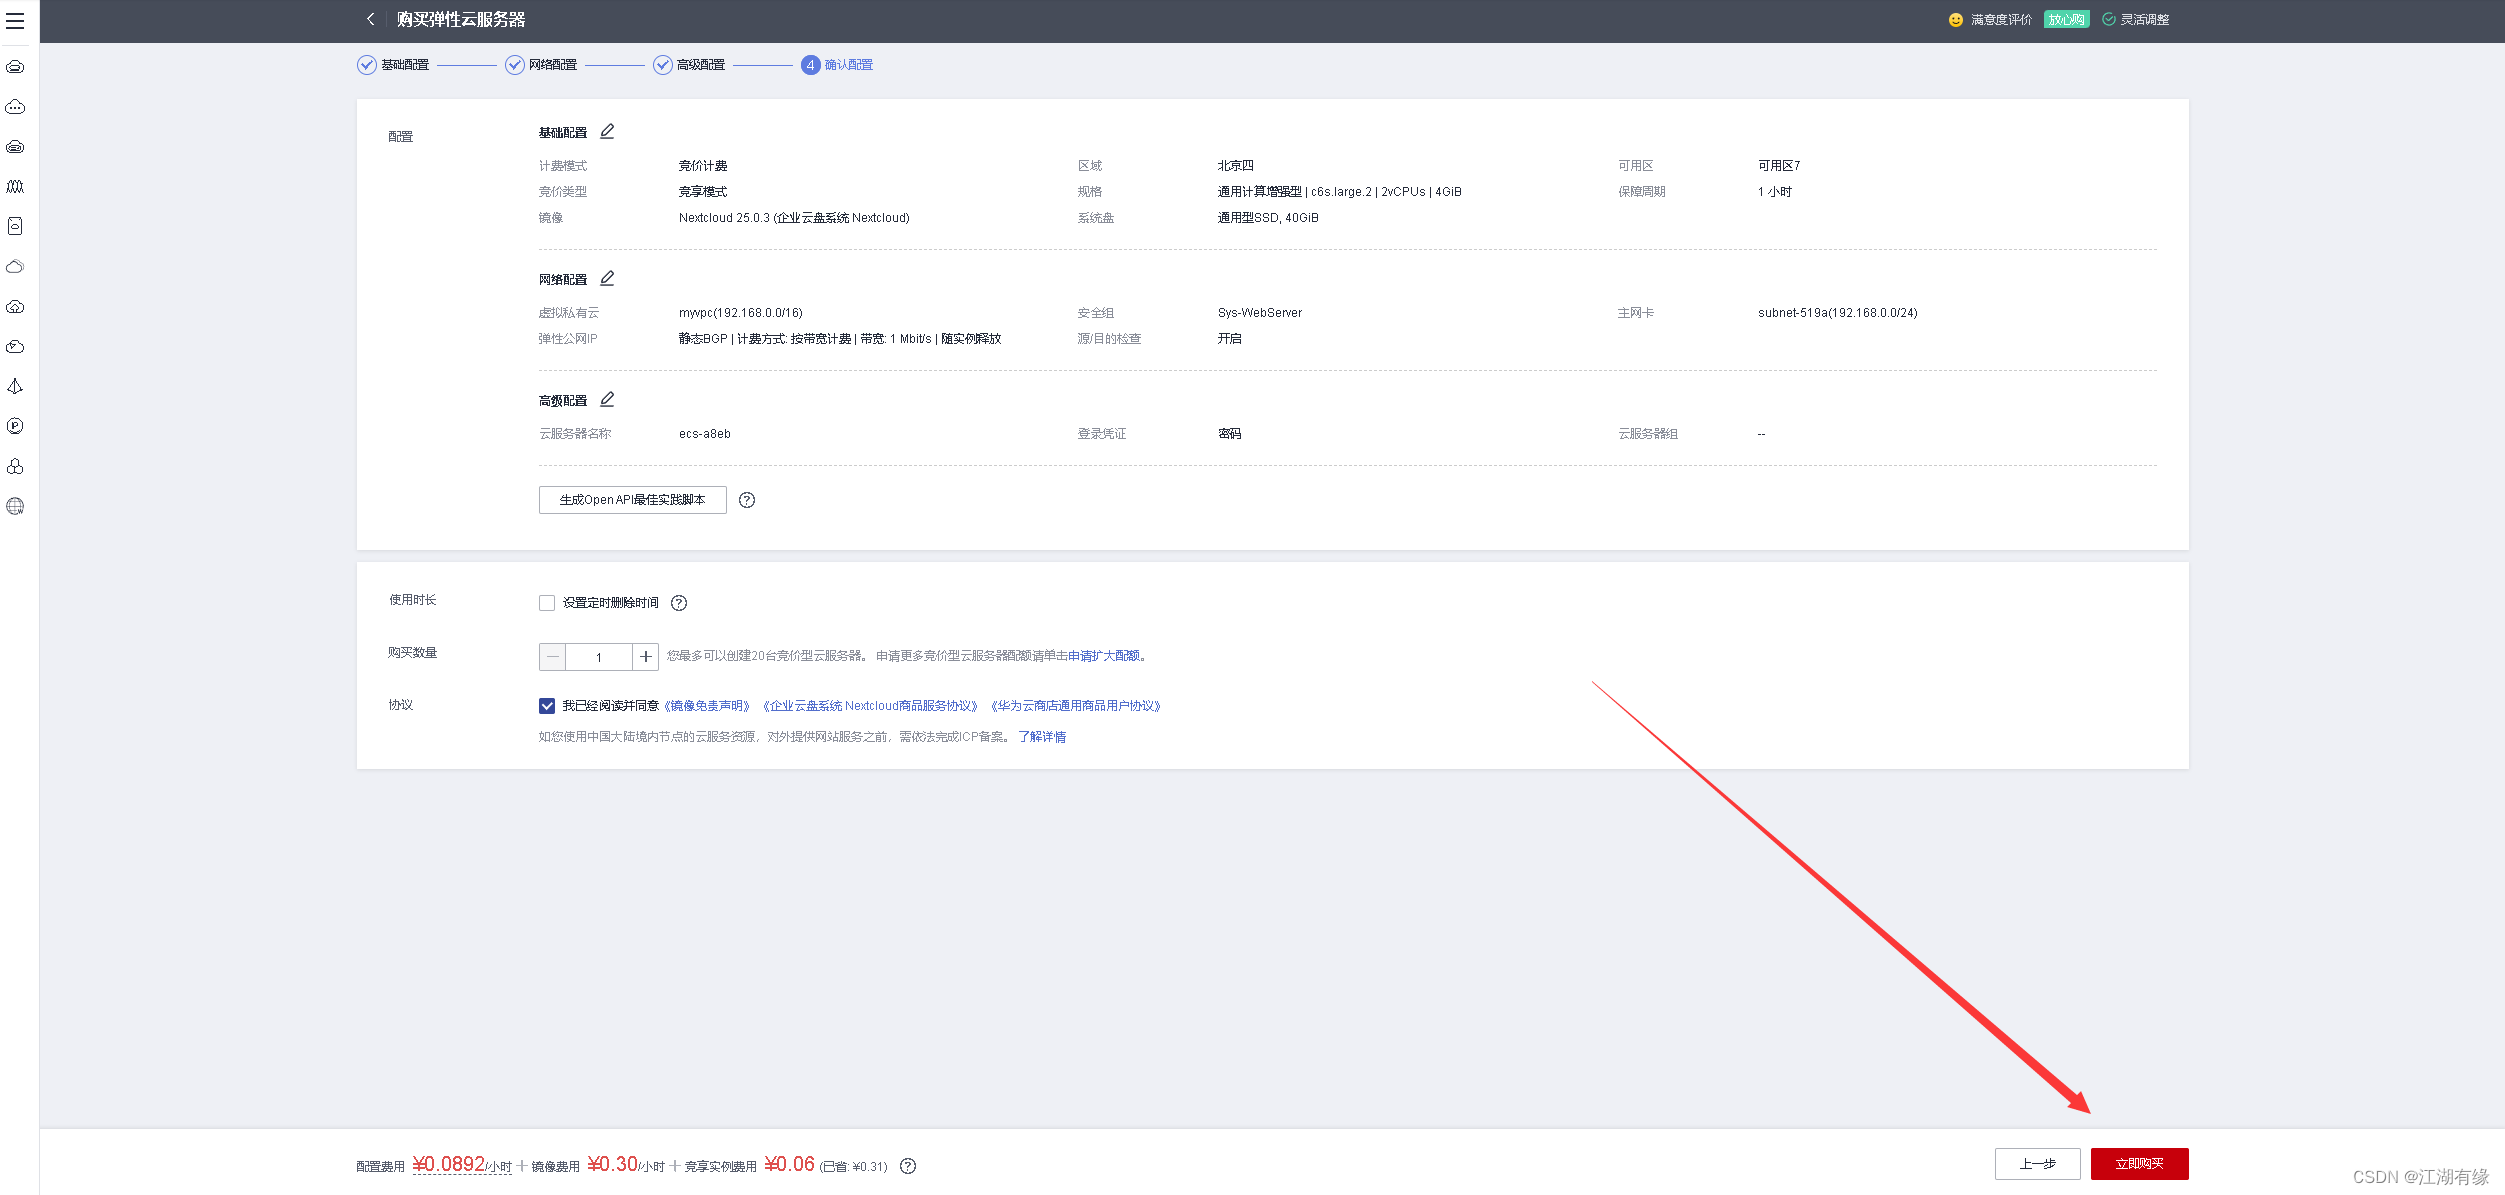
Task: Click the price details help icon
Action: coord(908,1166)
